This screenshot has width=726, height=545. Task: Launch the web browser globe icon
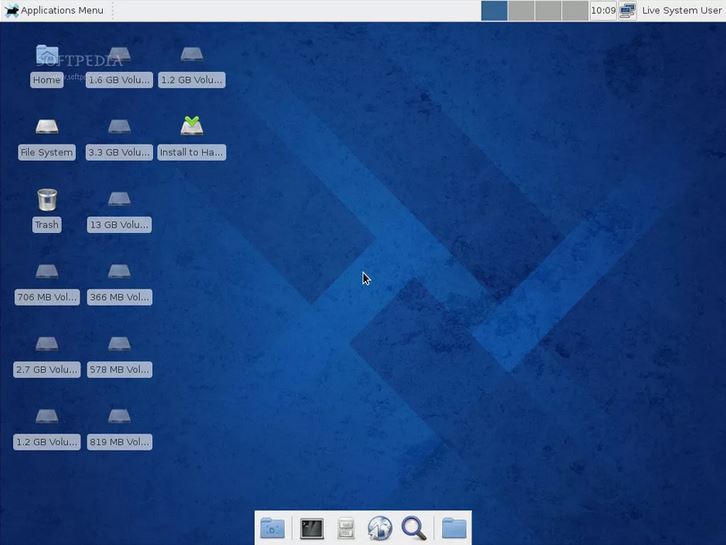coord(379,528)
